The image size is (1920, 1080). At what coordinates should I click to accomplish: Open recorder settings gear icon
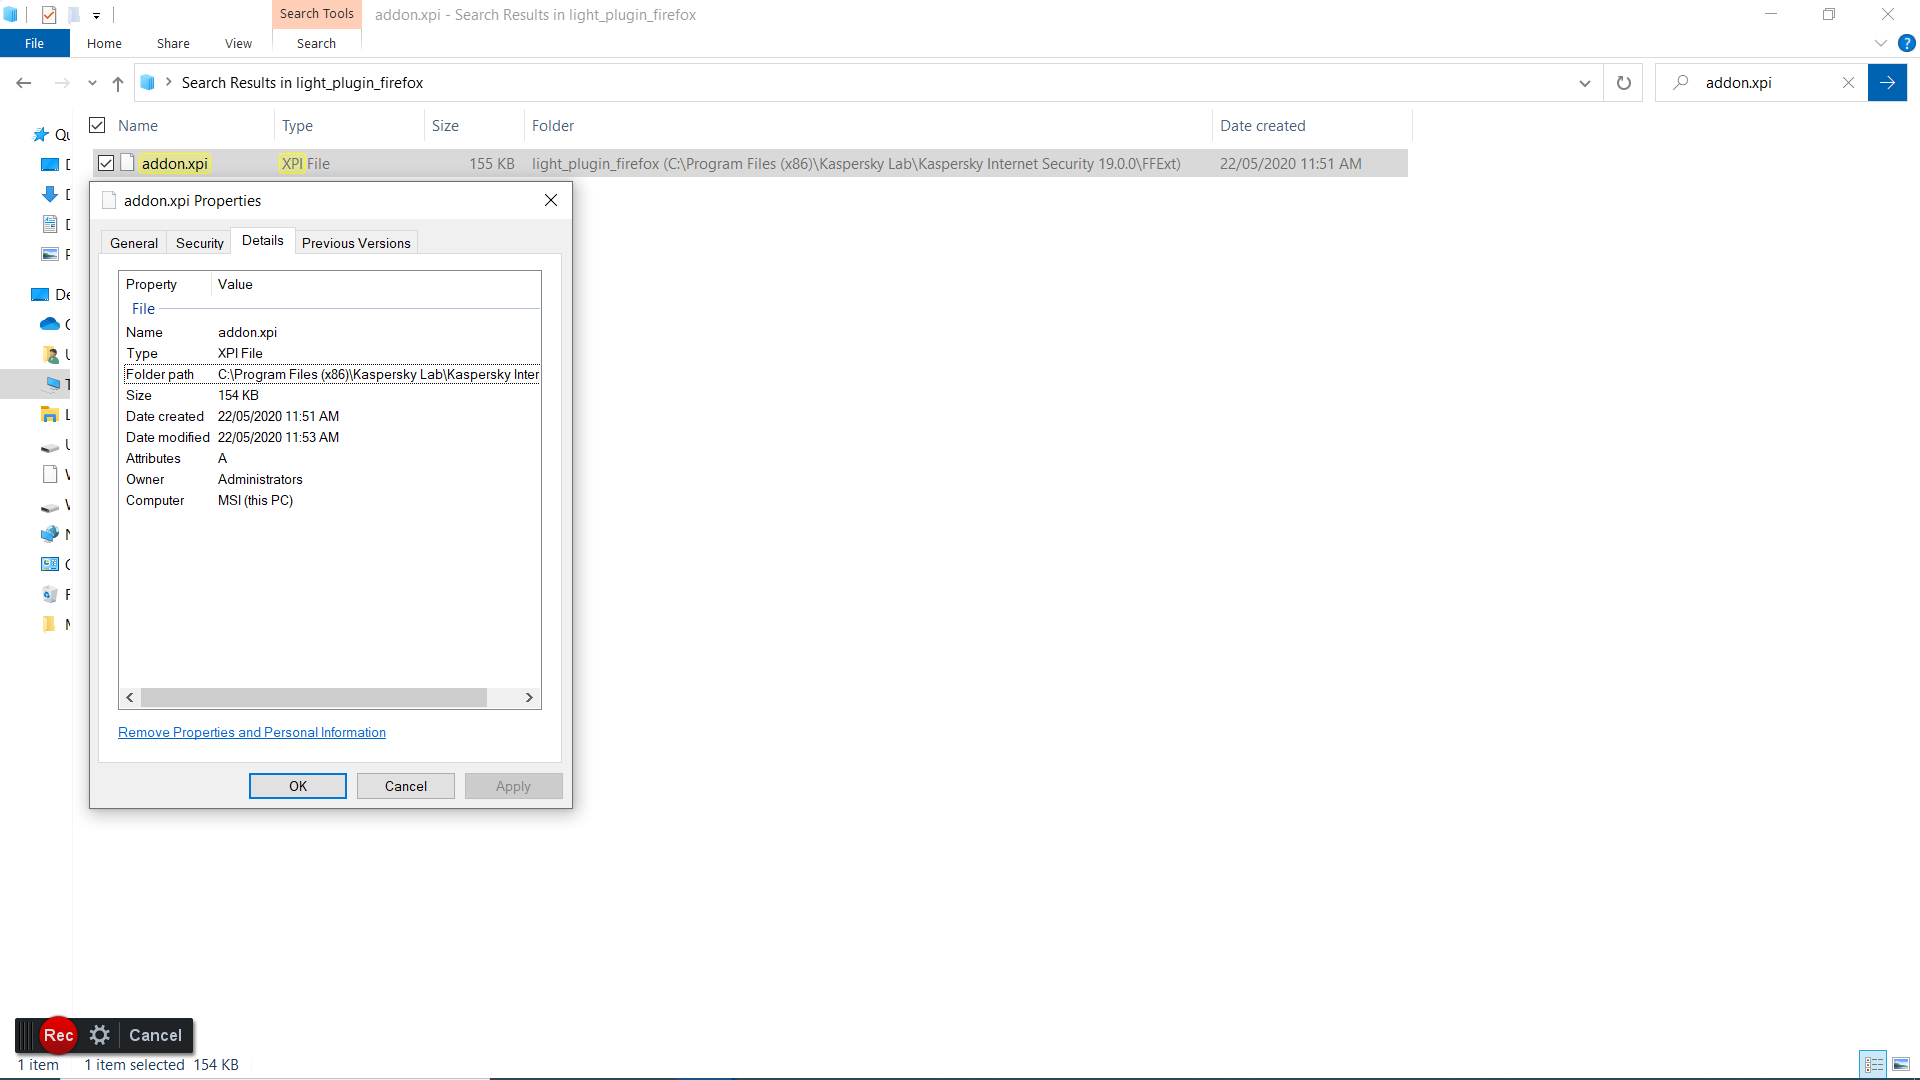99,1035
